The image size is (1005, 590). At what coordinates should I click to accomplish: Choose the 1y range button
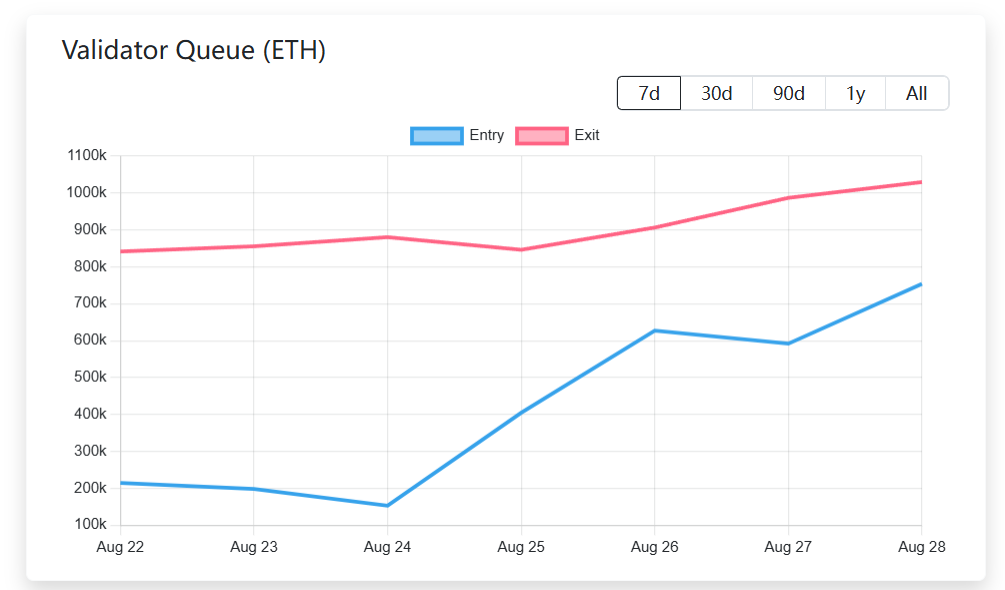click(x=856, y=94)
